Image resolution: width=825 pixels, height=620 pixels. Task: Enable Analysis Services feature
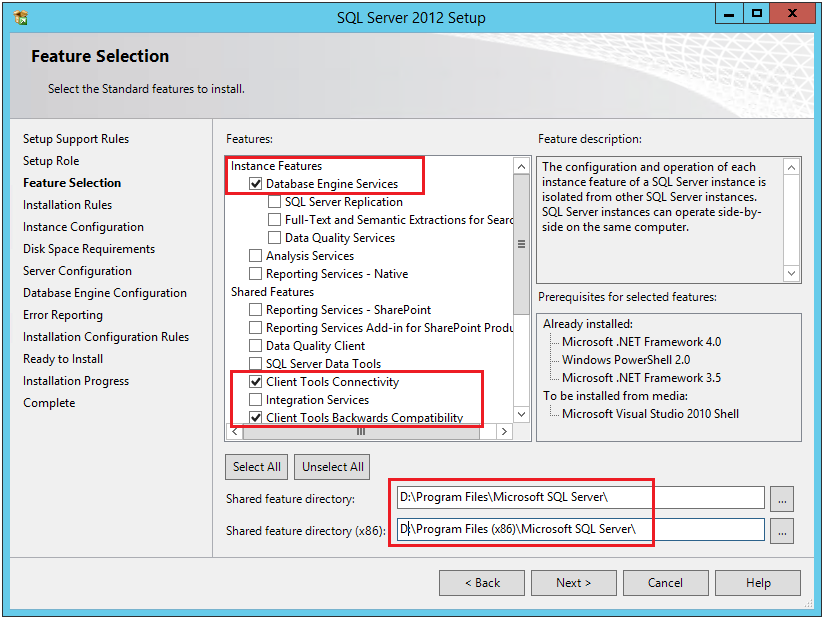click(x=256, y=256)
